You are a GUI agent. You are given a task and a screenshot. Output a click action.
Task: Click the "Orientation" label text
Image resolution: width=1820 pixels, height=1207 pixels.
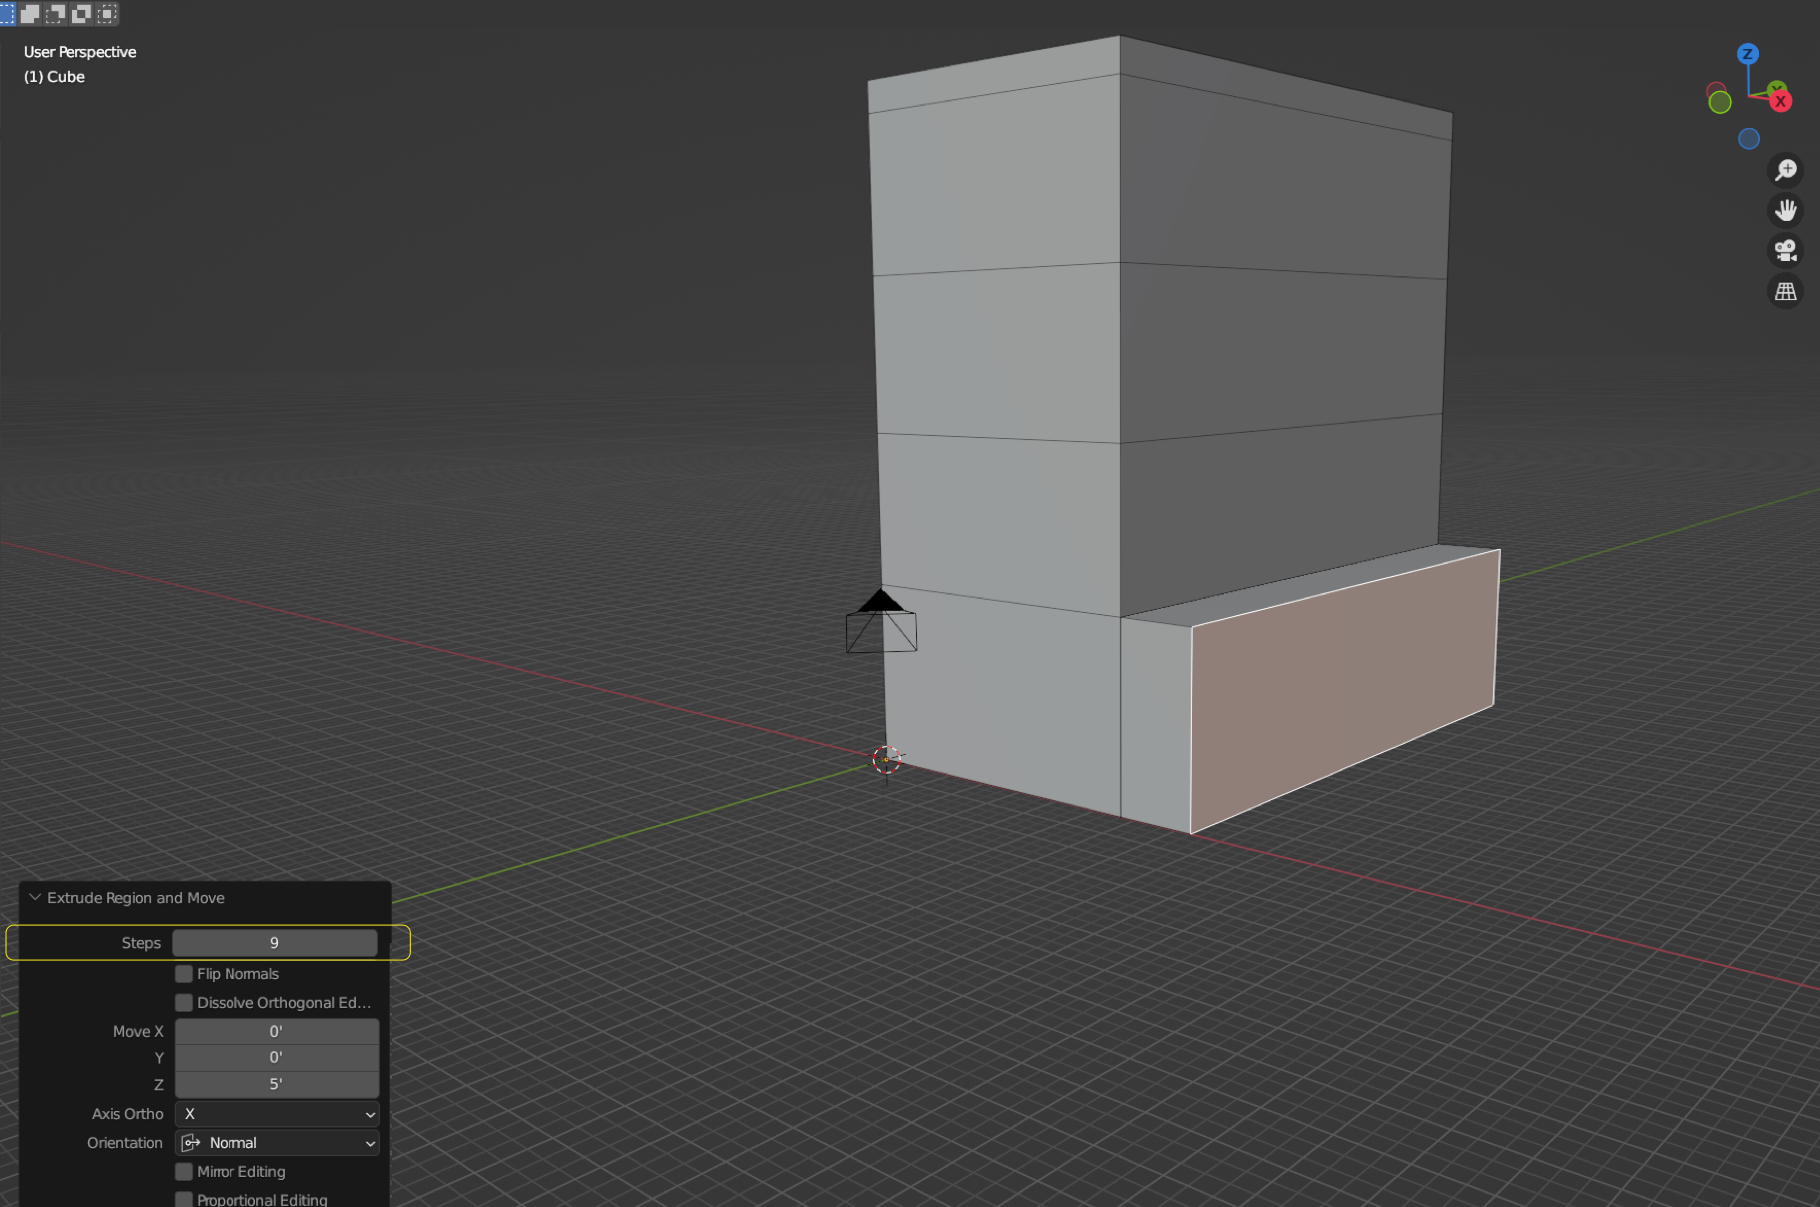[x=124, y=1143]
